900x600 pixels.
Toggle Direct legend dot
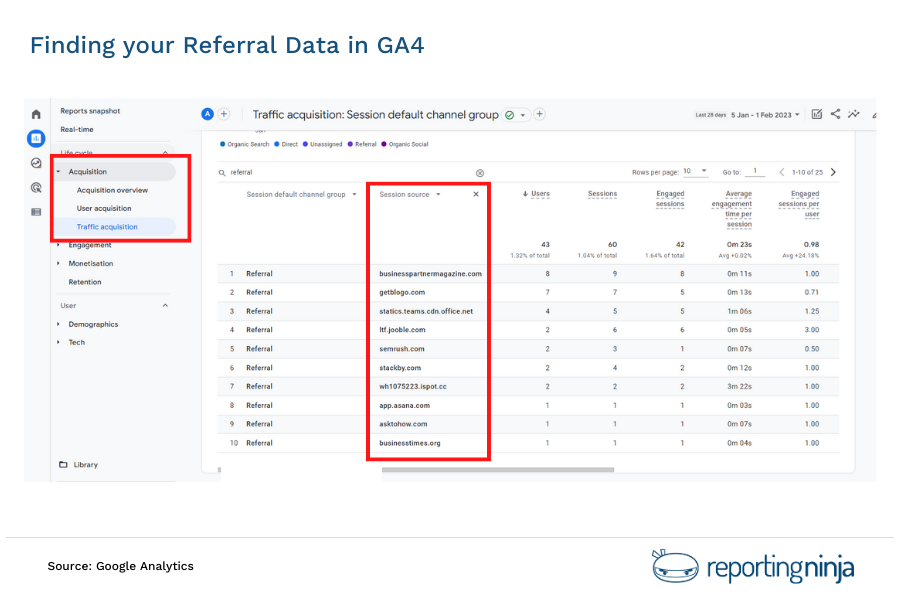pyautogui.click(x=277, y=144)
